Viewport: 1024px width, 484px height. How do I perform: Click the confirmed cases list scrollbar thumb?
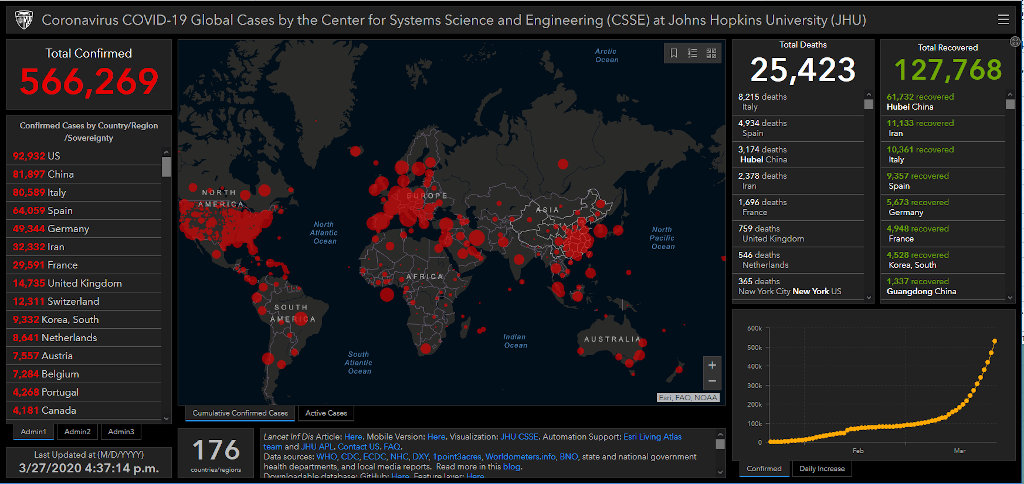[166, 167]
